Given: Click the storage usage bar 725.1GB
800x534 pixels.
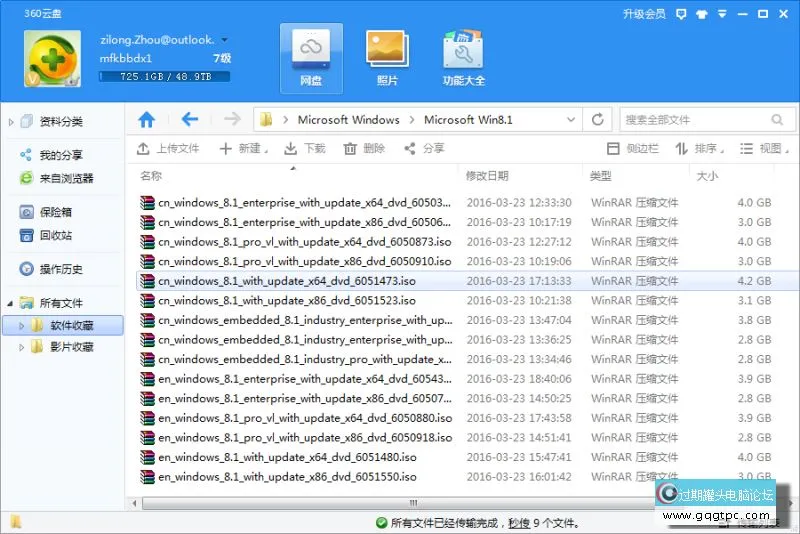Looking at the screenshot, I should tap(164, 77).
